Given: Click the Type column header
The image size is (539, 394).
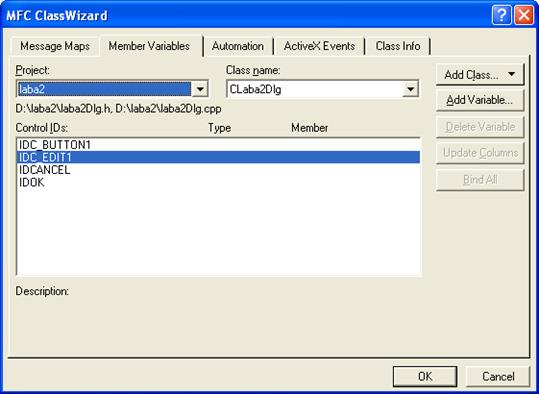Looking at the screenshot, I should (x=219, y=128).
